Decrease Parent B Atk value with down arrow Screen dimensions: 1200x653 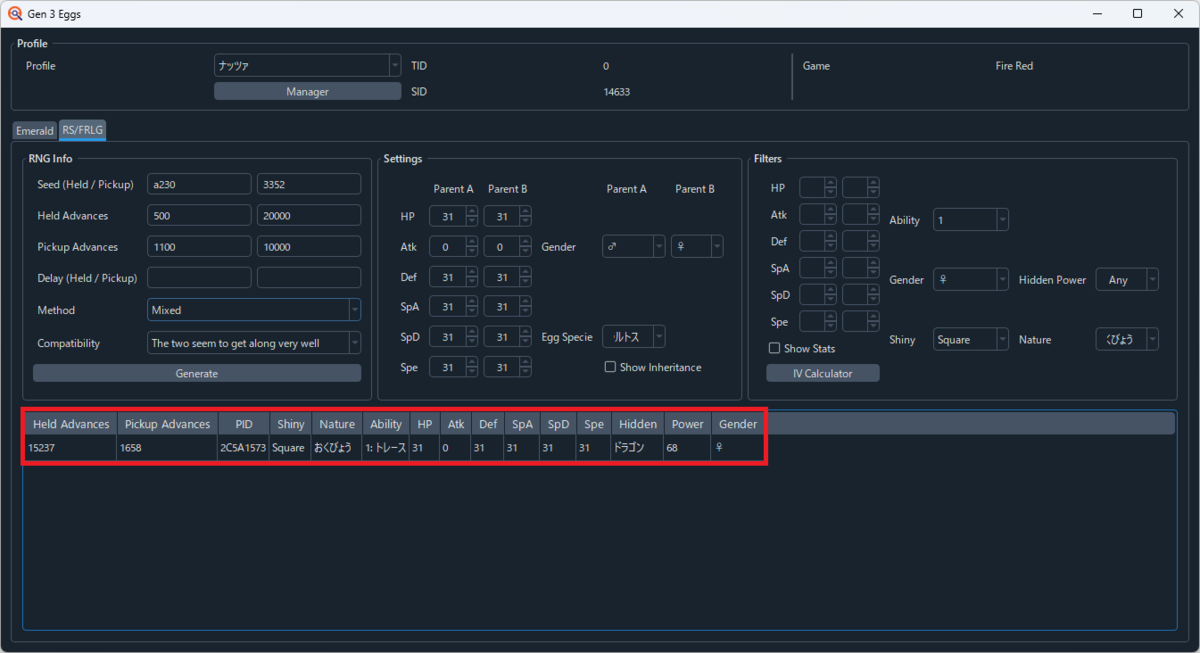(526, 251)
